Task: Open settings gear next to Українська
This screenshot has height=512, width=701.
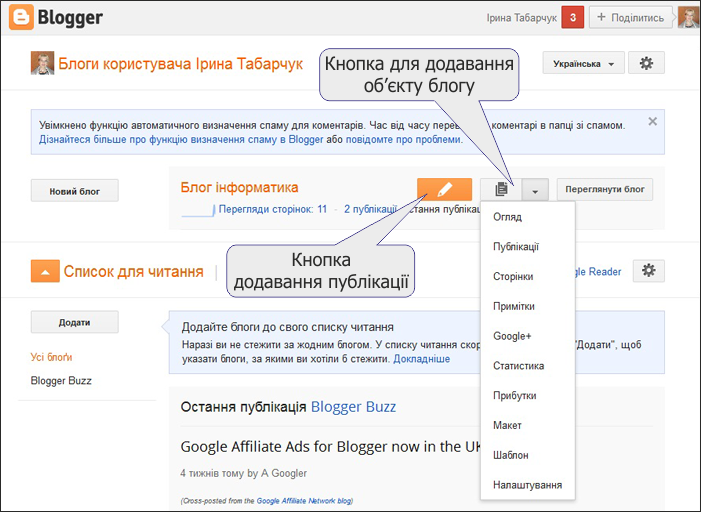Action: [x=646, y=63]
